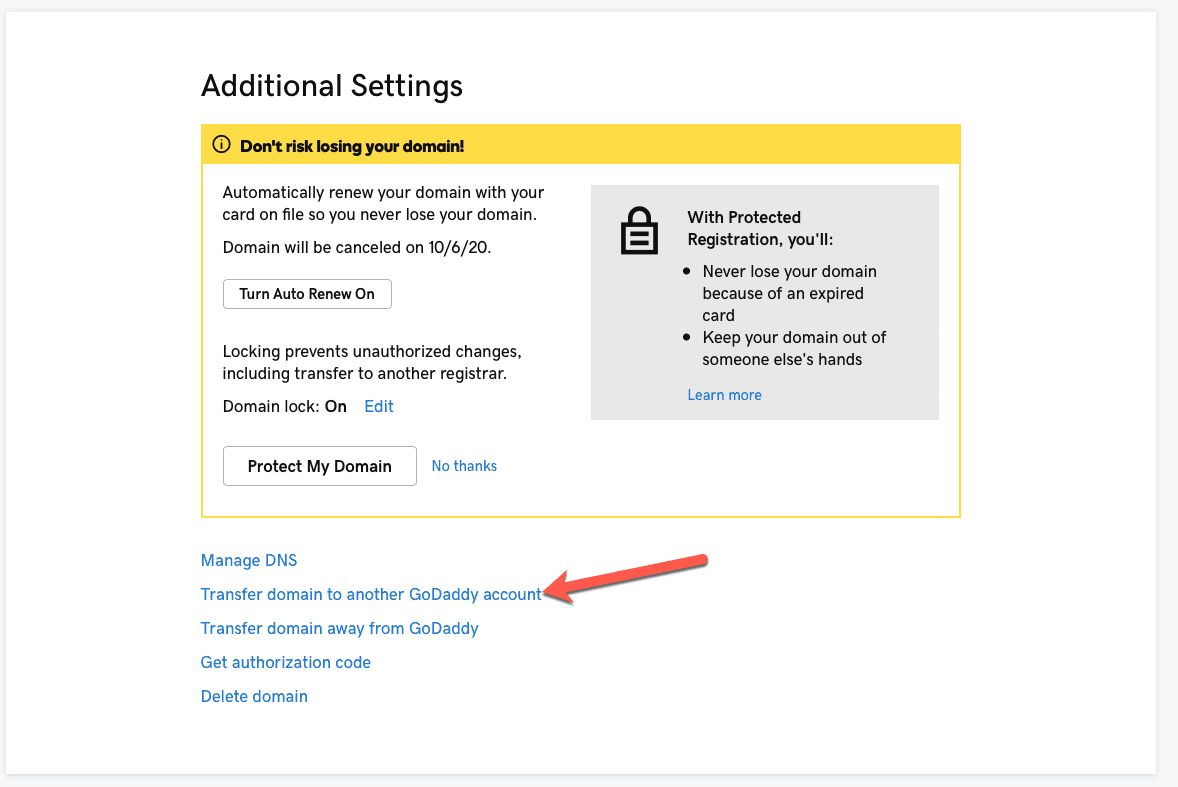
Task: Click the Protected Registration info panel
Action: (764, 300)
